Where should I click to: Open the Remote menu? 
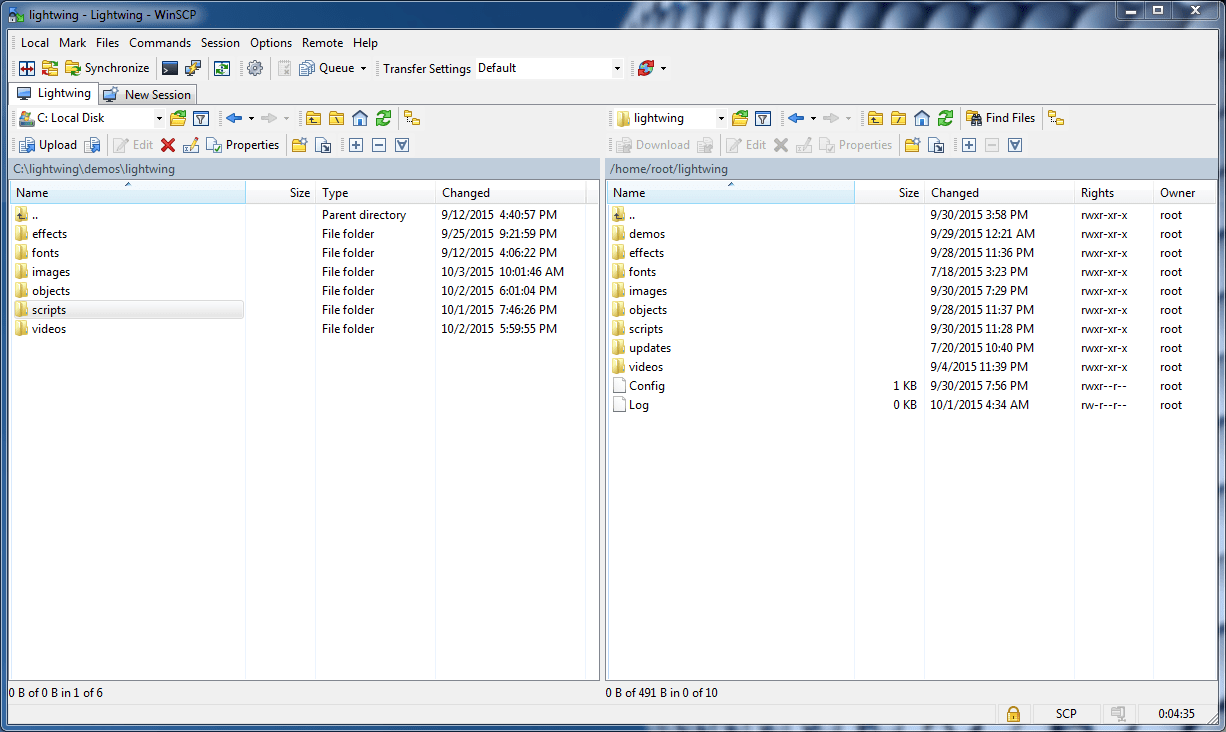click(323, 43)
